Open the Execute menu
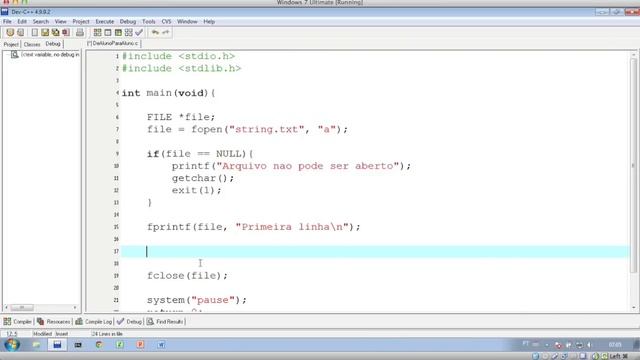Screen dimensions: 640x360 coord(105,22)
